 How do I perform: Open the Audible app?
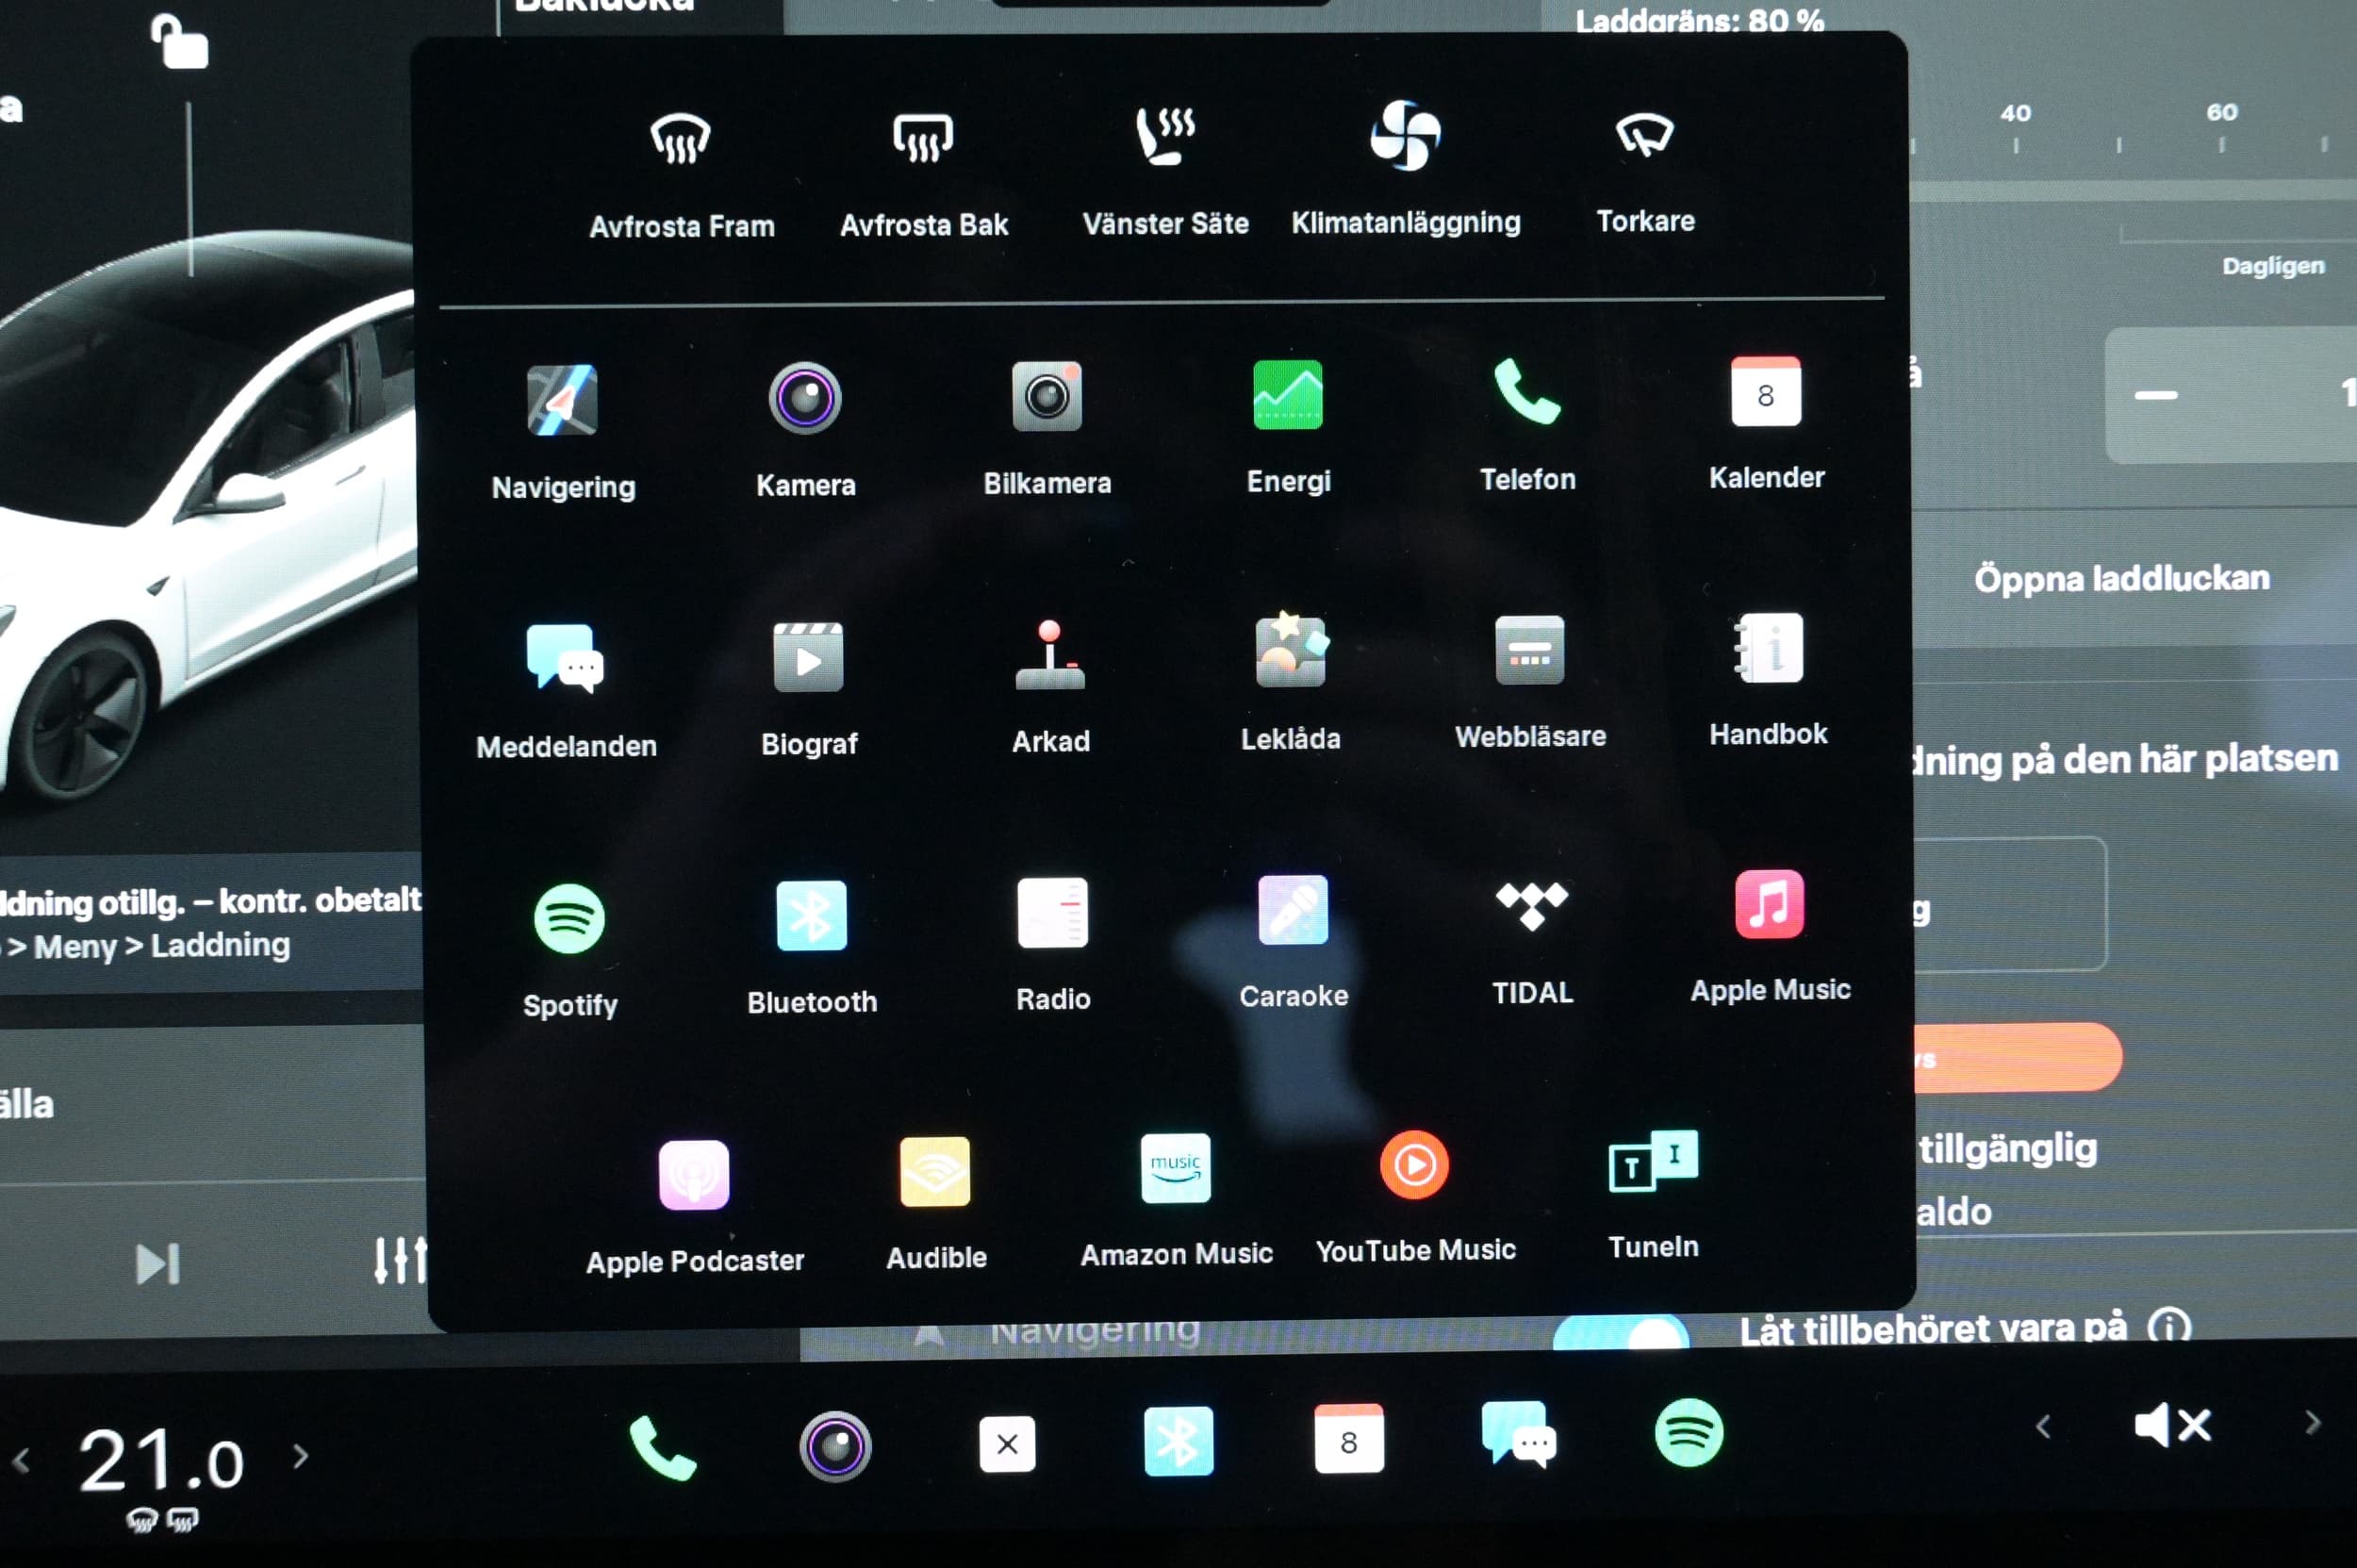(936, 1205)
